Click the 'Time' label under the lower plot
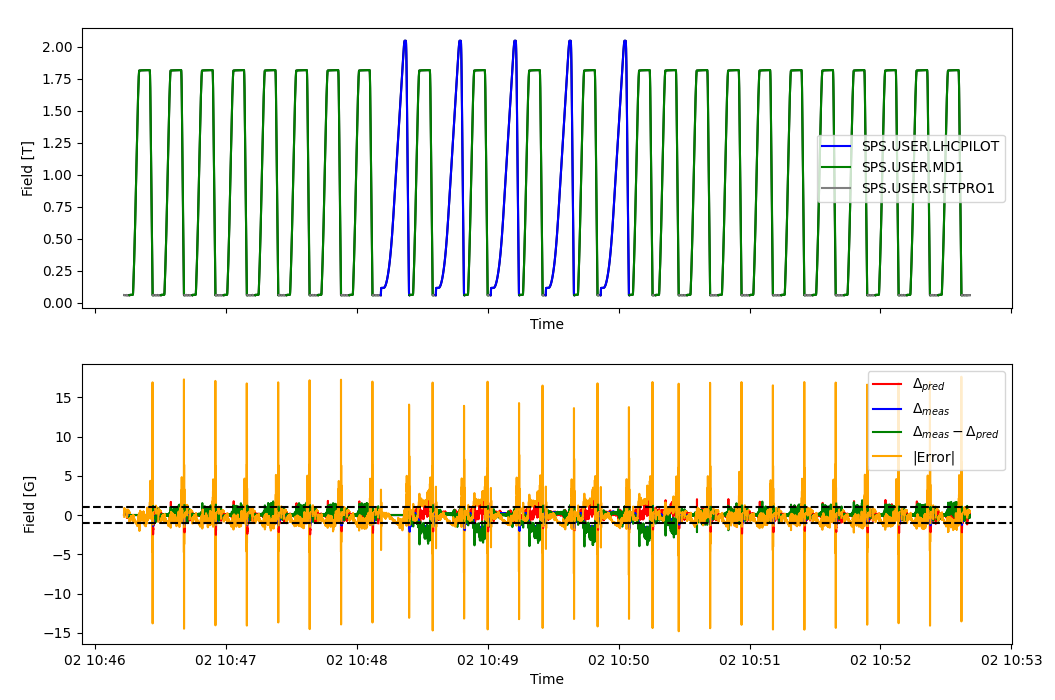The height and width of the screenshot is (700, 1055). tap(547, 680)
